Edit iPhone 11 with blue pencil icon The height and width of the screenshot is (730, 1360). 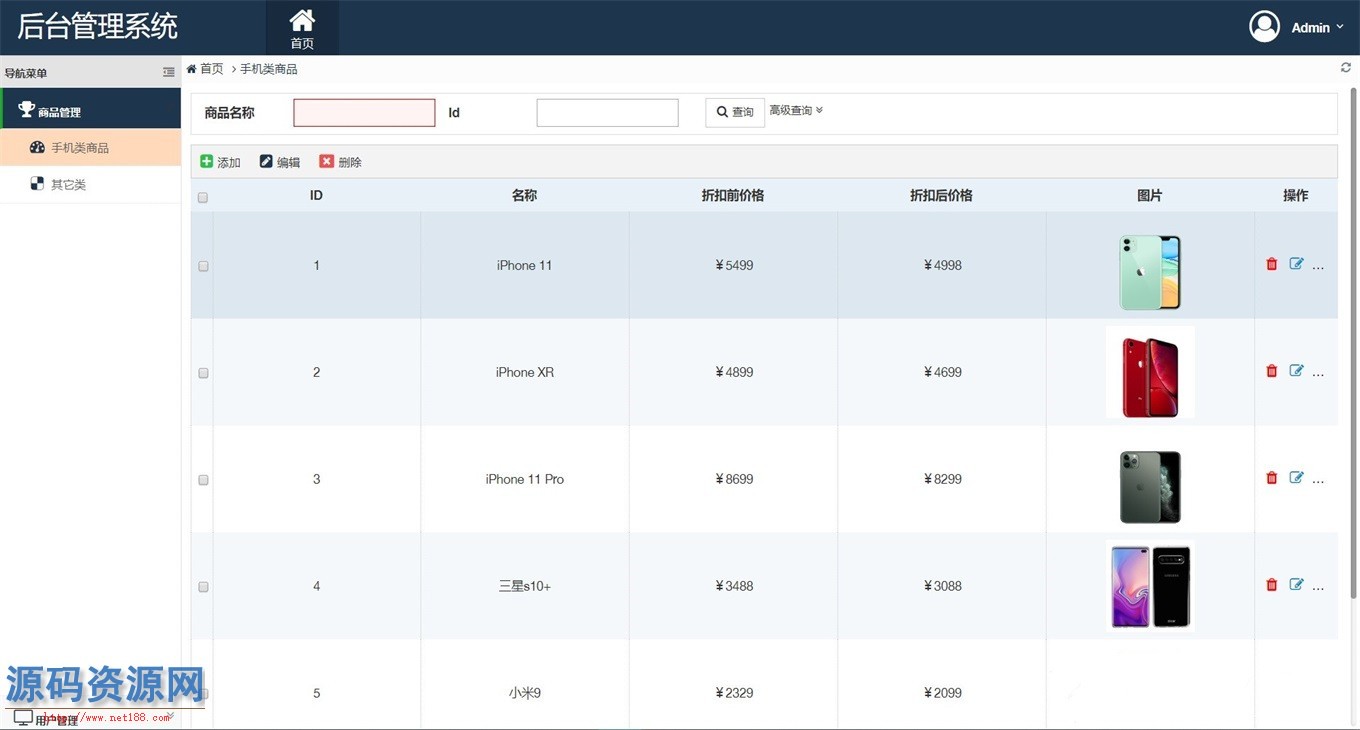pyautogui.click(x=1296, y=264)
